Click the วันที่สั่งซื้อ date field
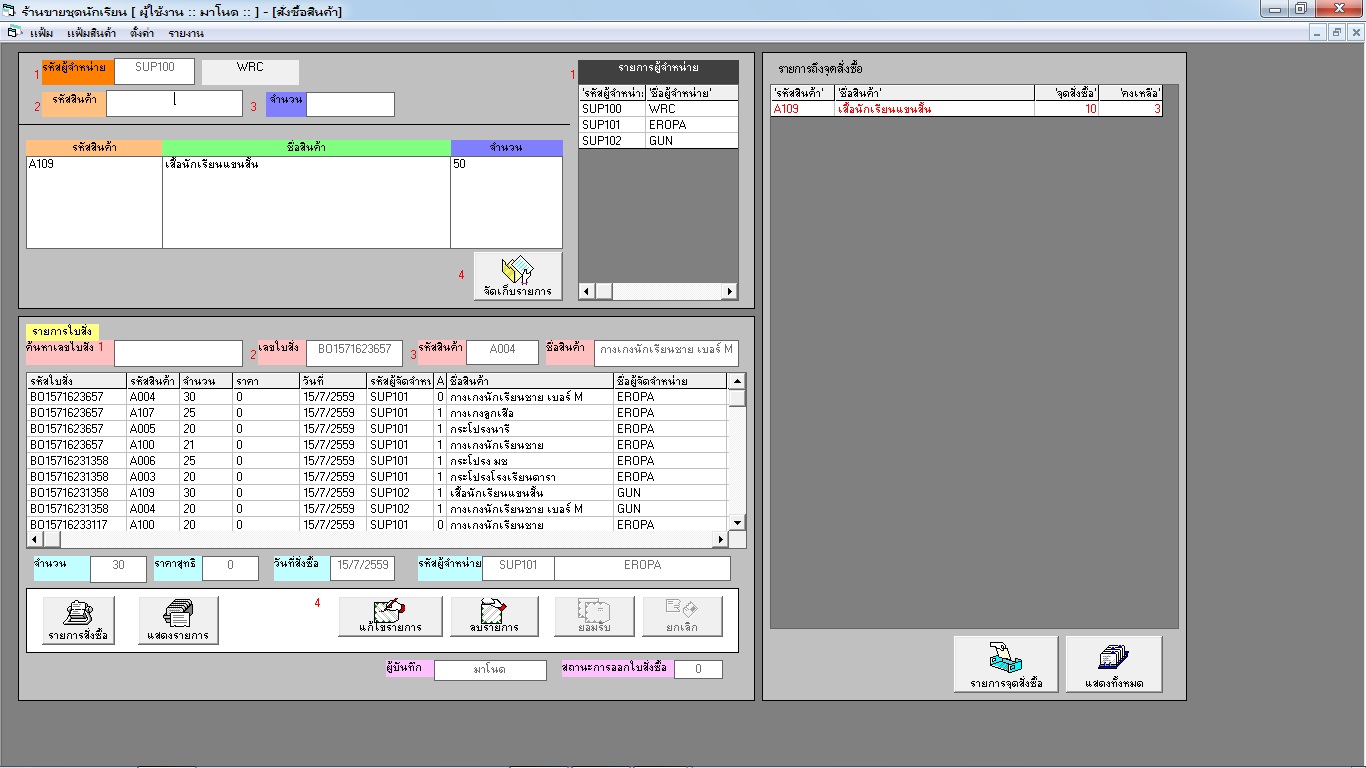 [x=362, y=568]
